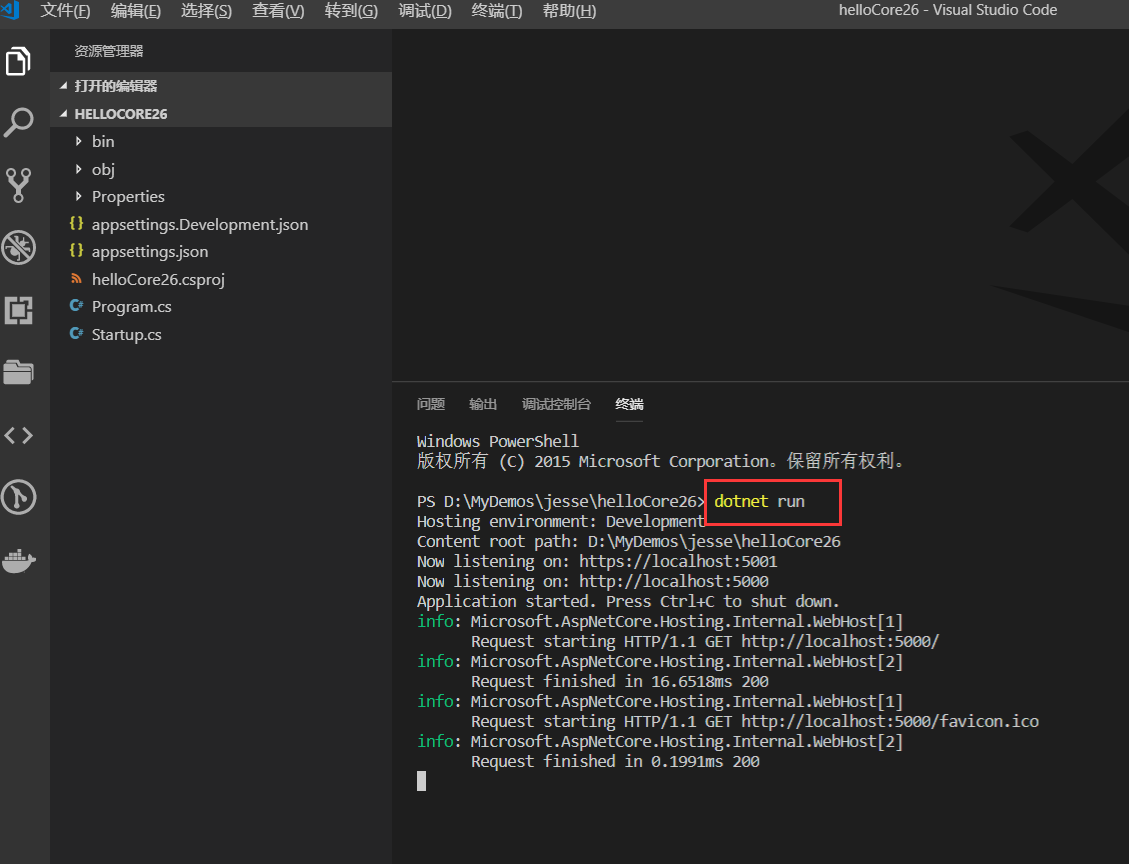The image size is (1129, 864).
Task: Open the Extensions view icon
Action: (x=19, y=310)
